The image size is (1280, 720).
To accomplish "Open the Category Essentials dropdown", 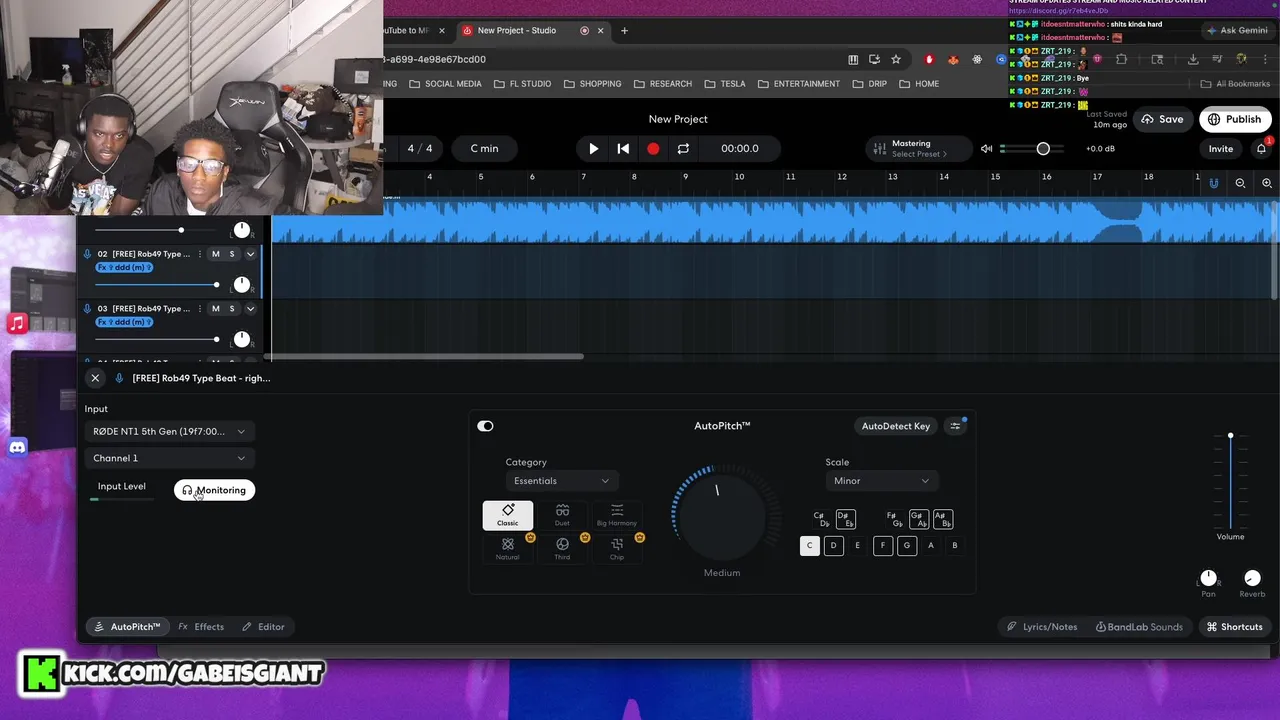I will pos(562,481).
